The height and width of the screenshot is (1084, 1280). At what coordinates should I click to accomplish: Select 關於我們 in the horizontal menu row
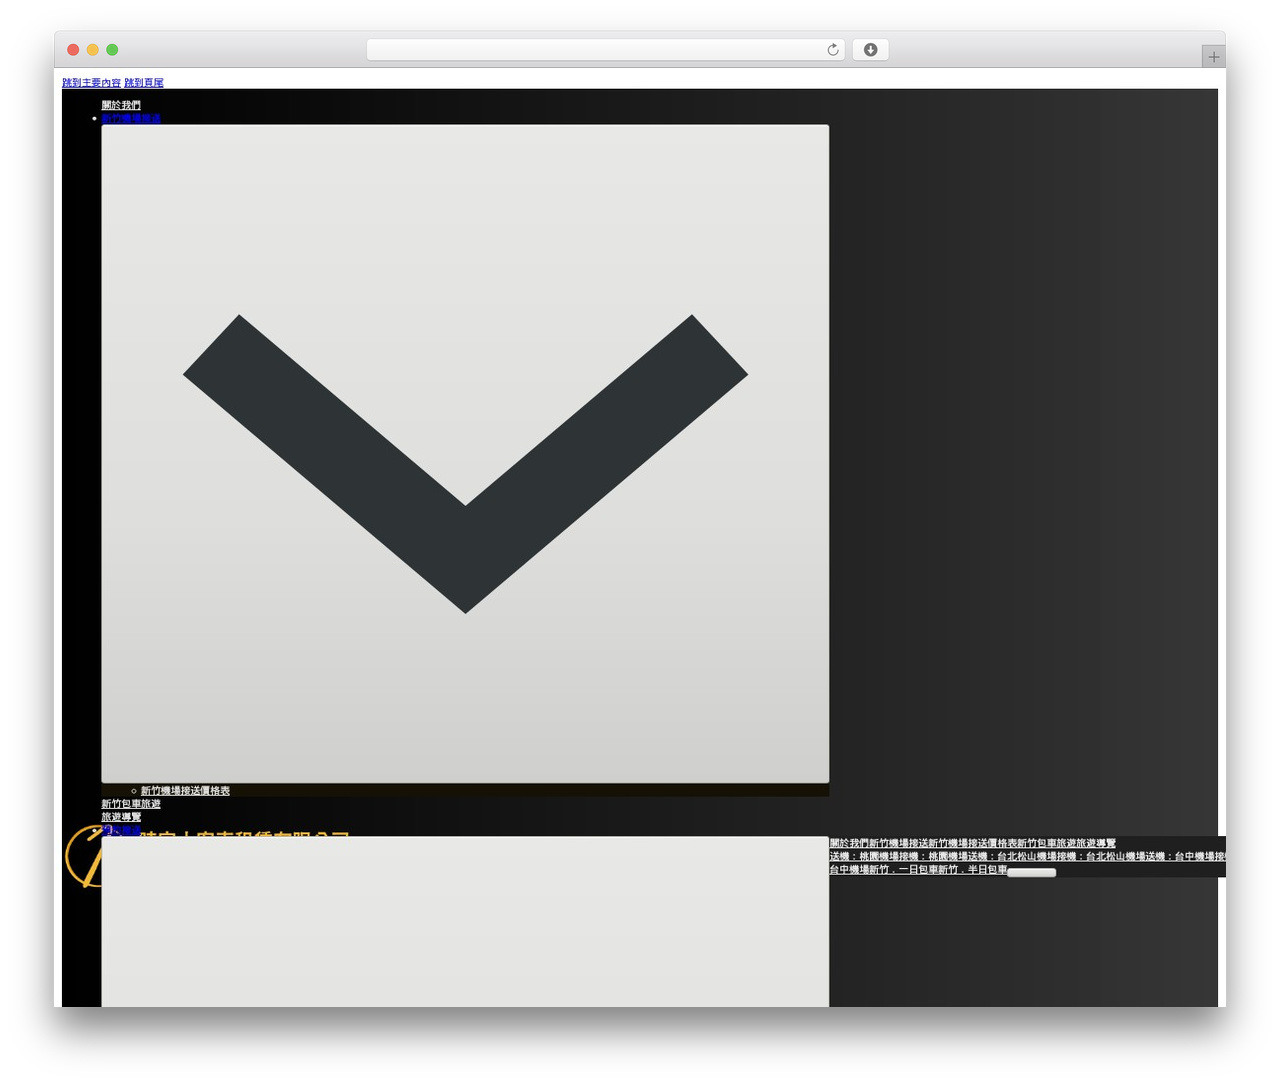click(x=849, y=844)
